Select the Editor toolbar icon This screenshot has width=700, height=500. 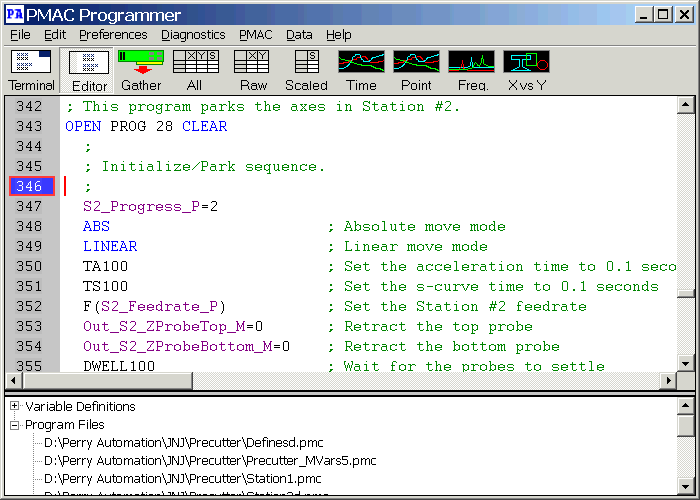click(x=90, y=70)
